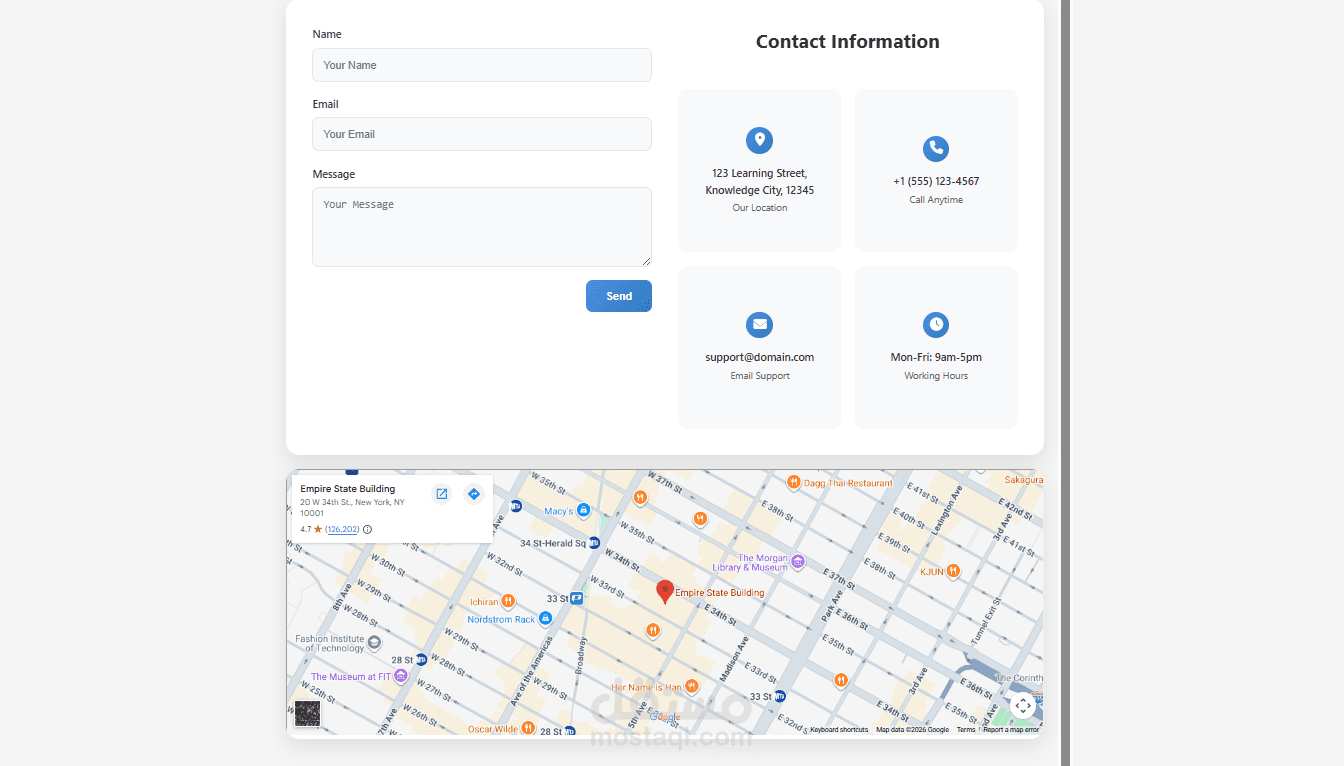Viewport: 1344px width, 766px height.
Task: Click the page vertical scrollbar
Action: click(x=1065, y=383)
